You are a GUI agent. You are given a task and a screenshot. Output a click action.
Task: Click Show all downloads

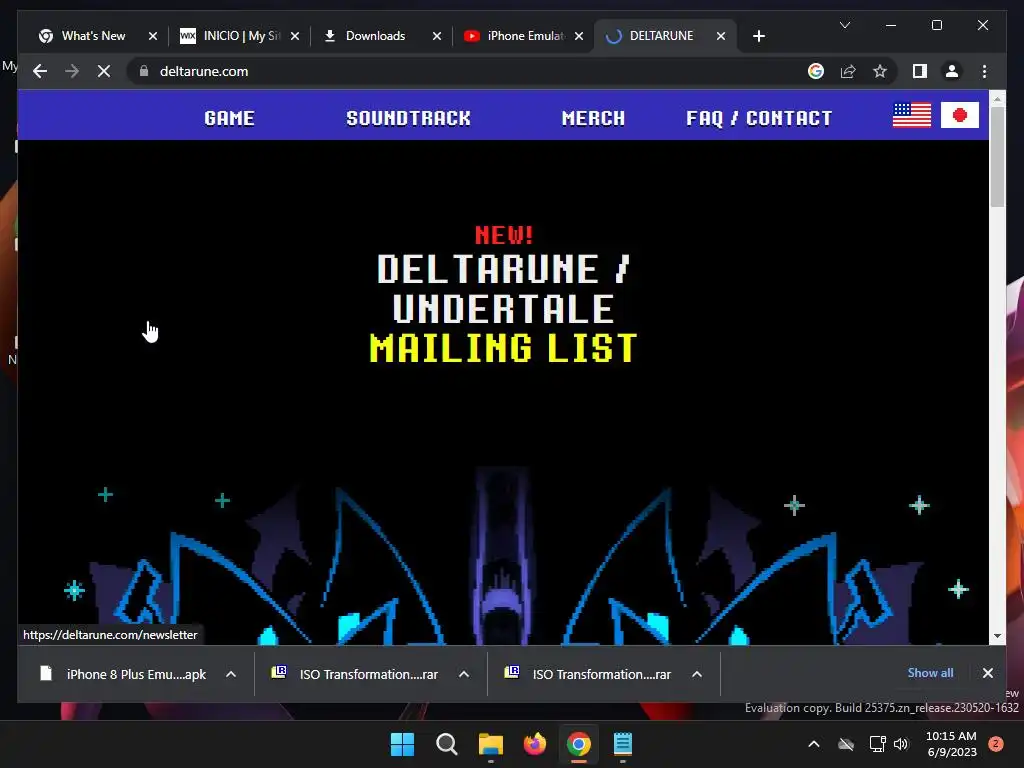coord(930,673)
